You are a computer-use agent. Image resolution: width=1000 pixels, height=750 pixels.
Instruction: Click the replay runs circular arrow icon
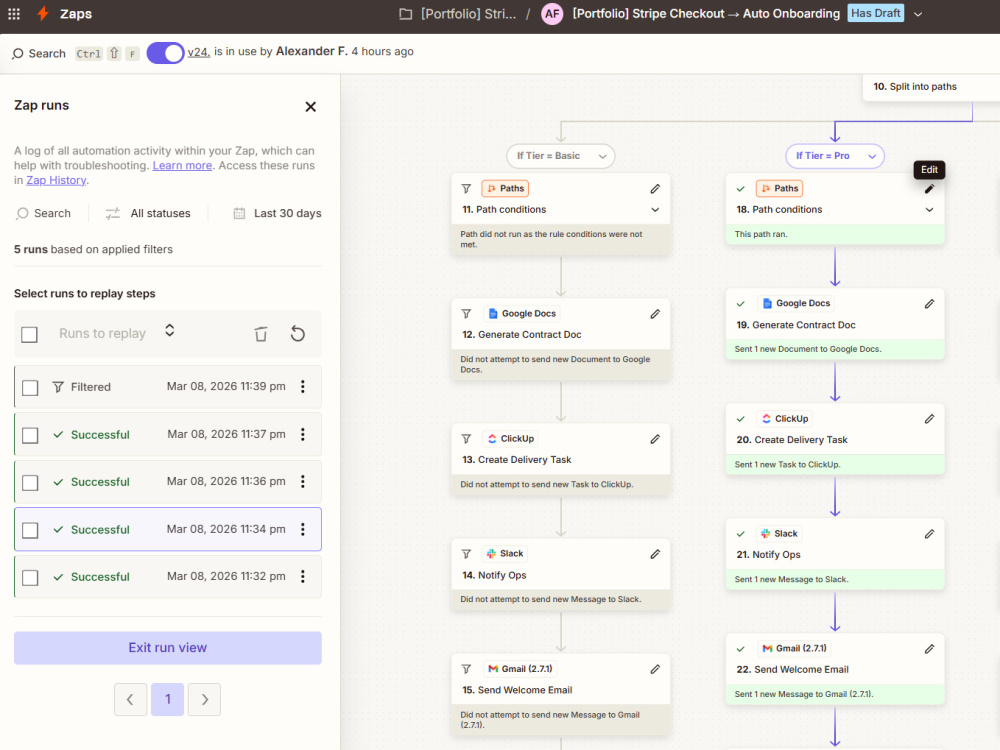coord(298,334)
